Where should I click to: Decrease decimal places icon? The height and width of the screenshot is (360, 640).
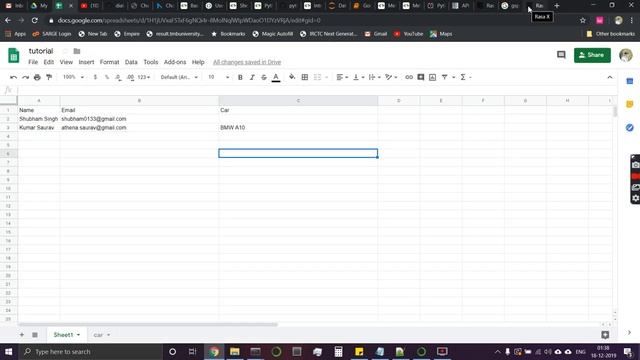[118, 77]
